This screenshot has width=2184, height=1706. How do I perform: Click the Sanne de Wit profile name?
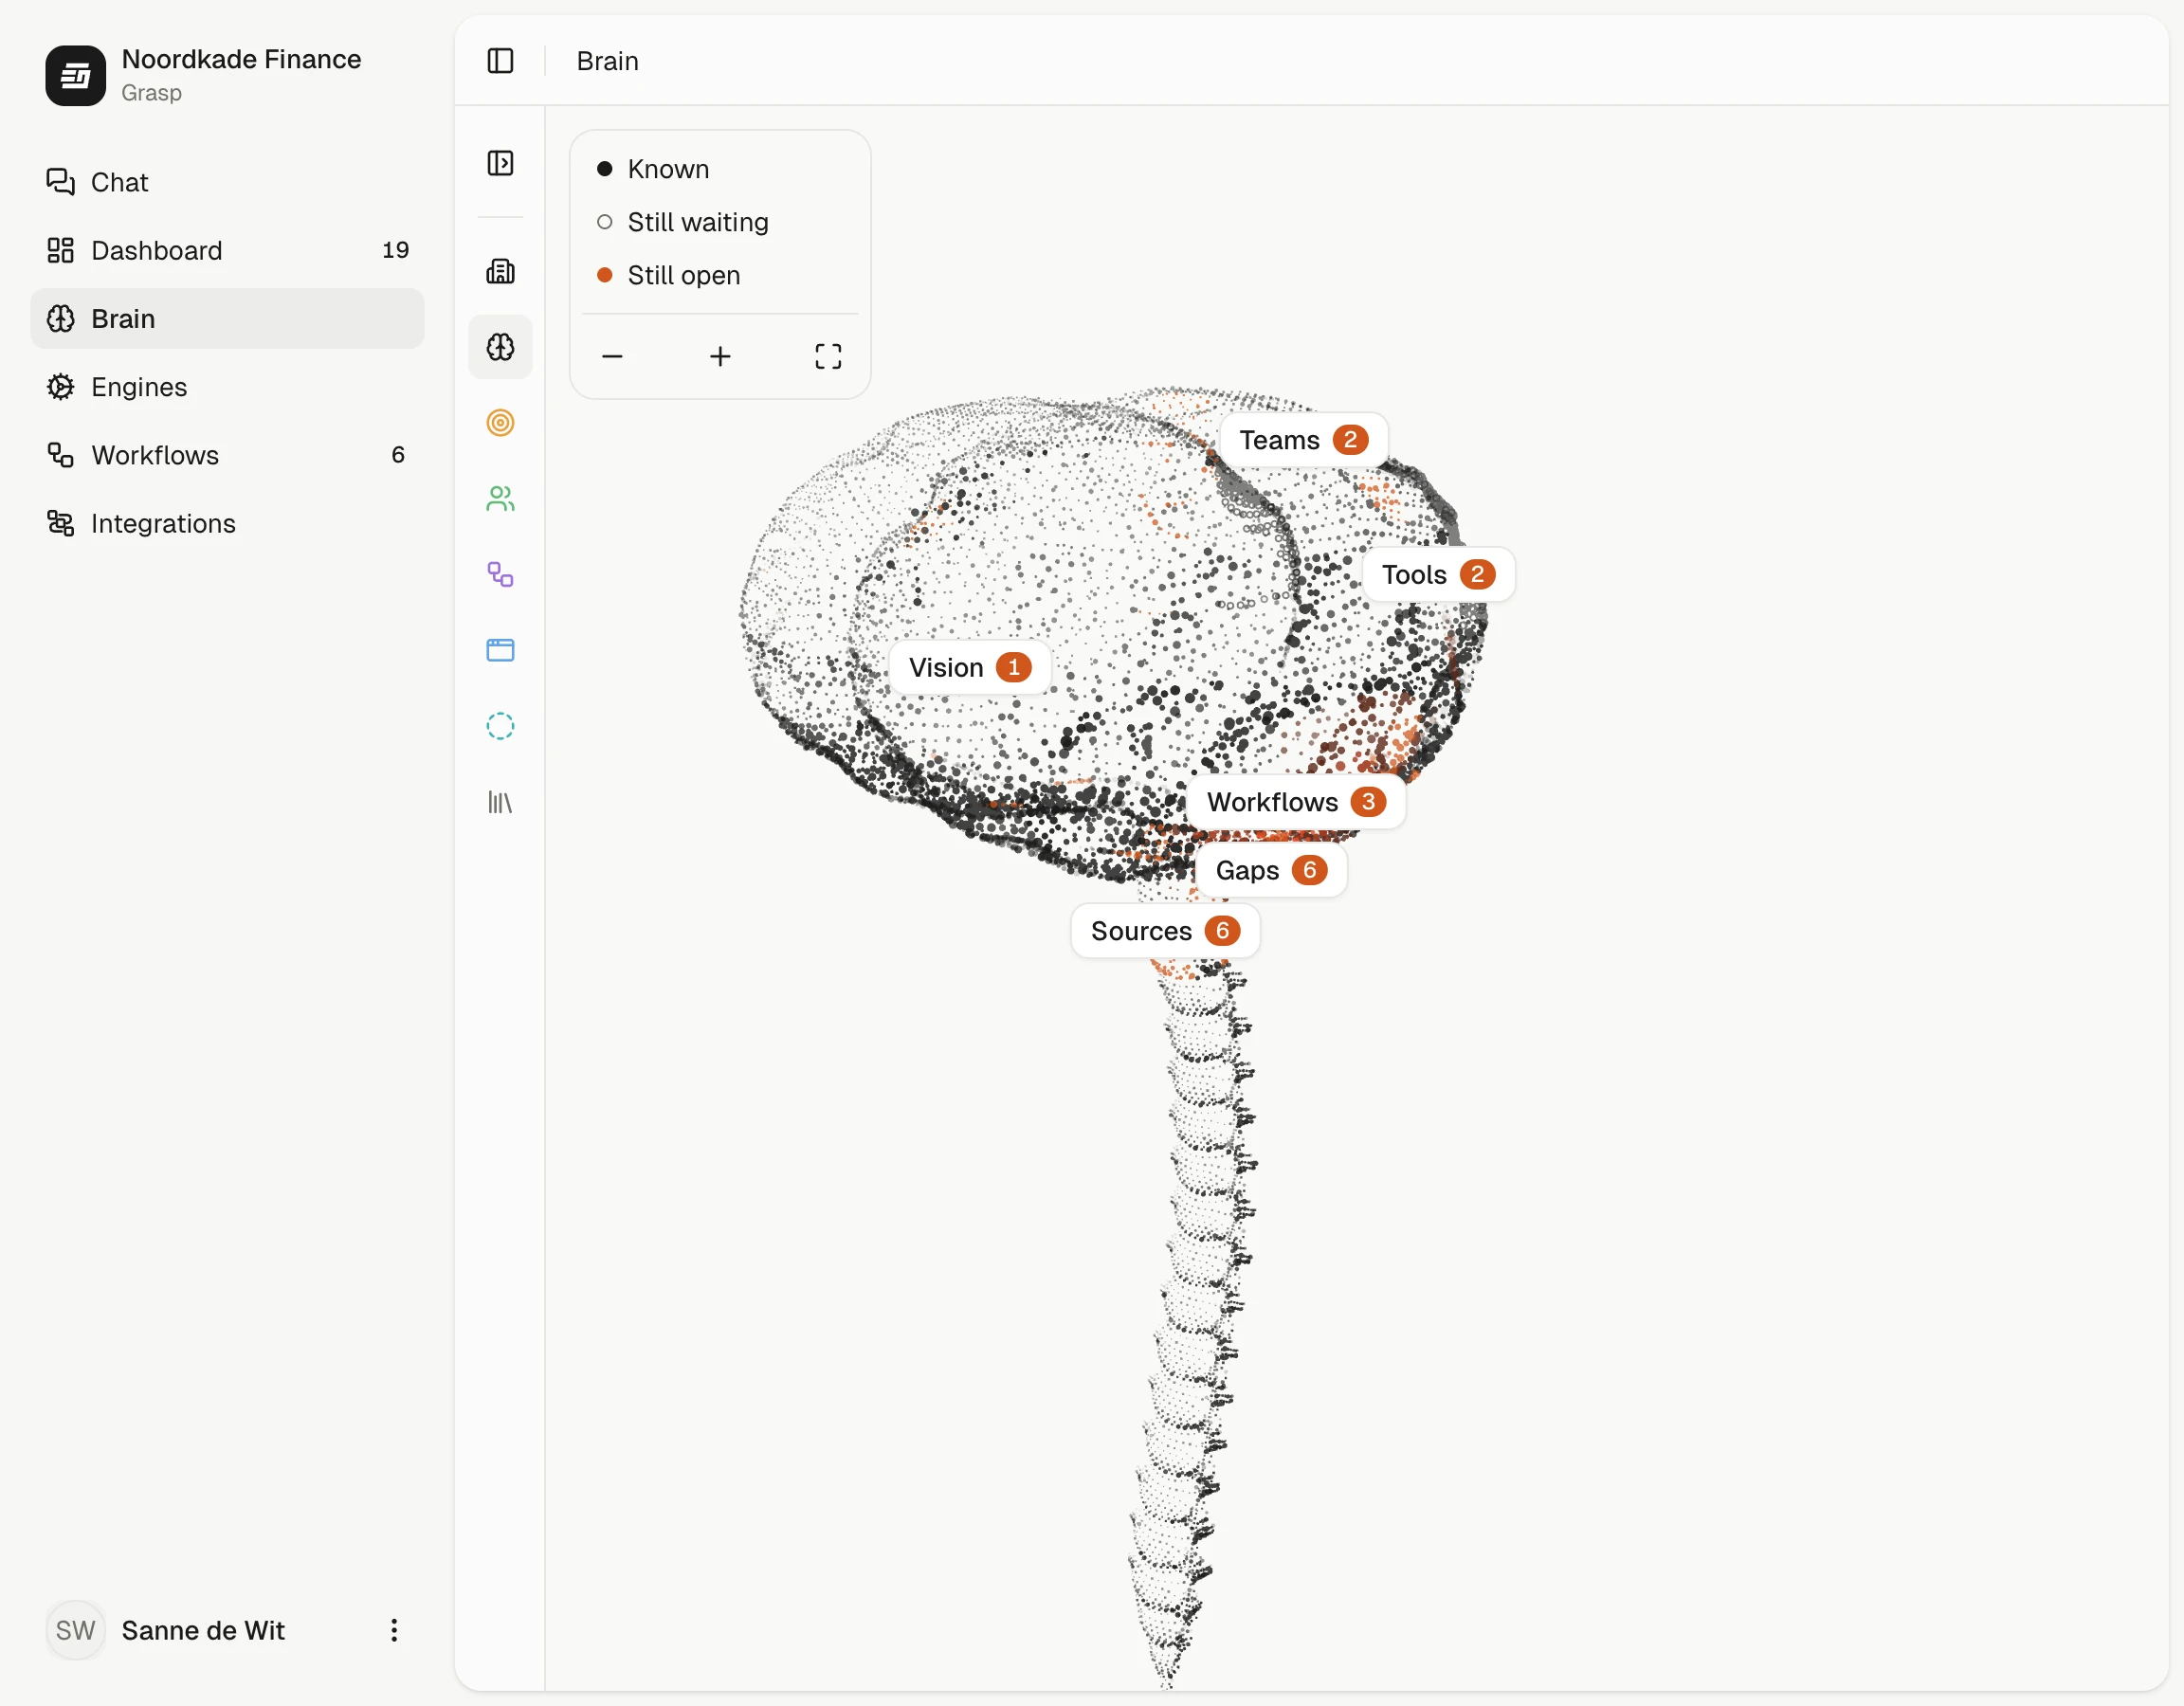[203, 1630]
